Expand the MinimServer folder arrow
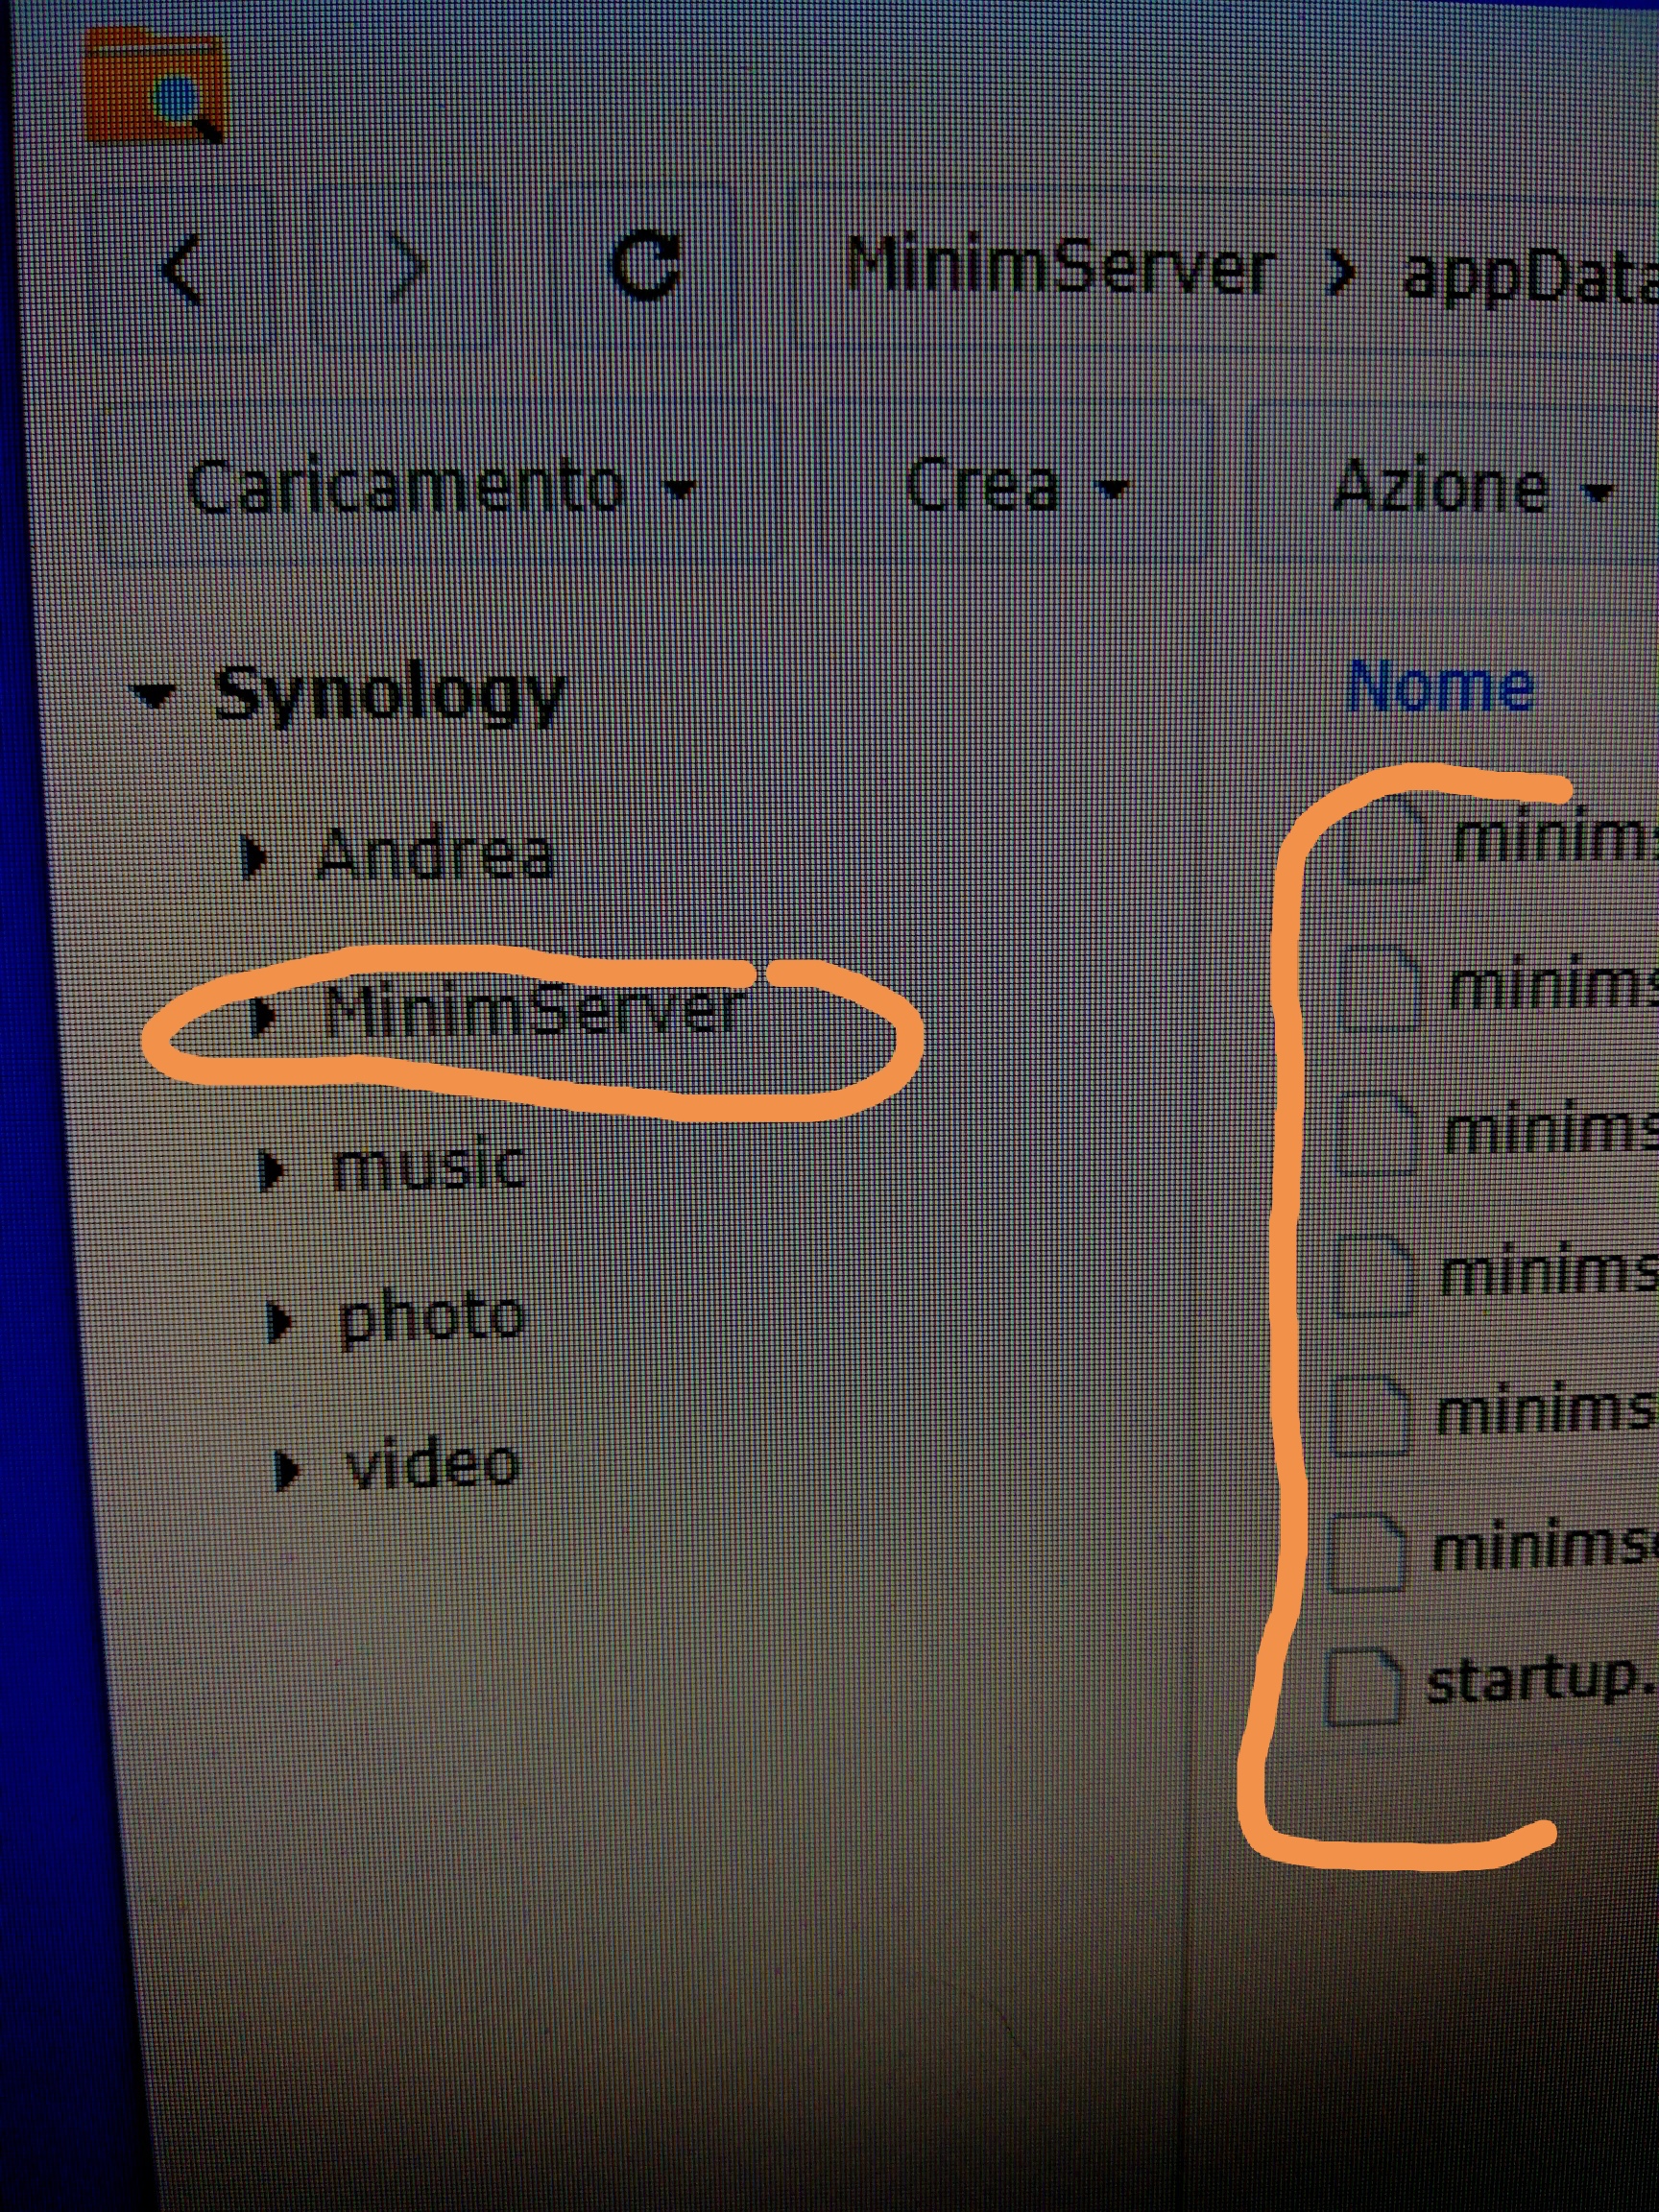The width and height of the screenshot is (1659, 2212). (x=263, y=1014)
